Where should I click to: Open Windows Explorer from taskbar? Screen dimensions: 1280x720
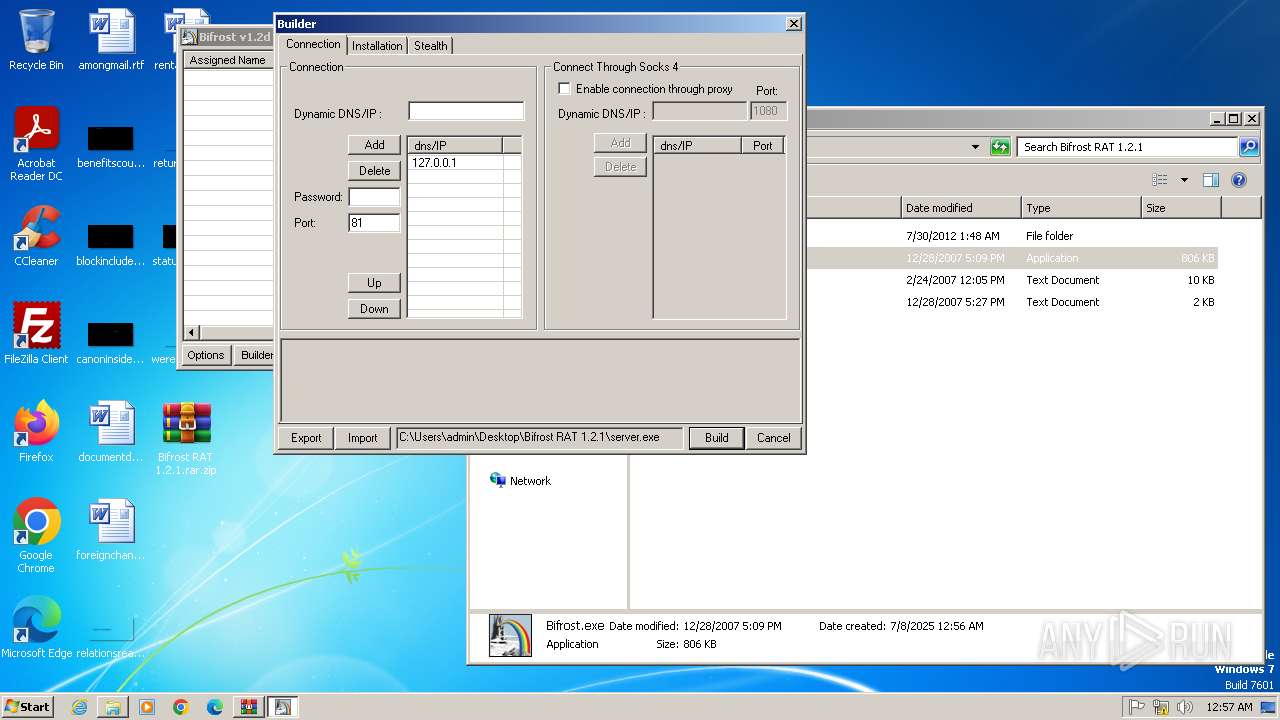click(x=113, y=707)
